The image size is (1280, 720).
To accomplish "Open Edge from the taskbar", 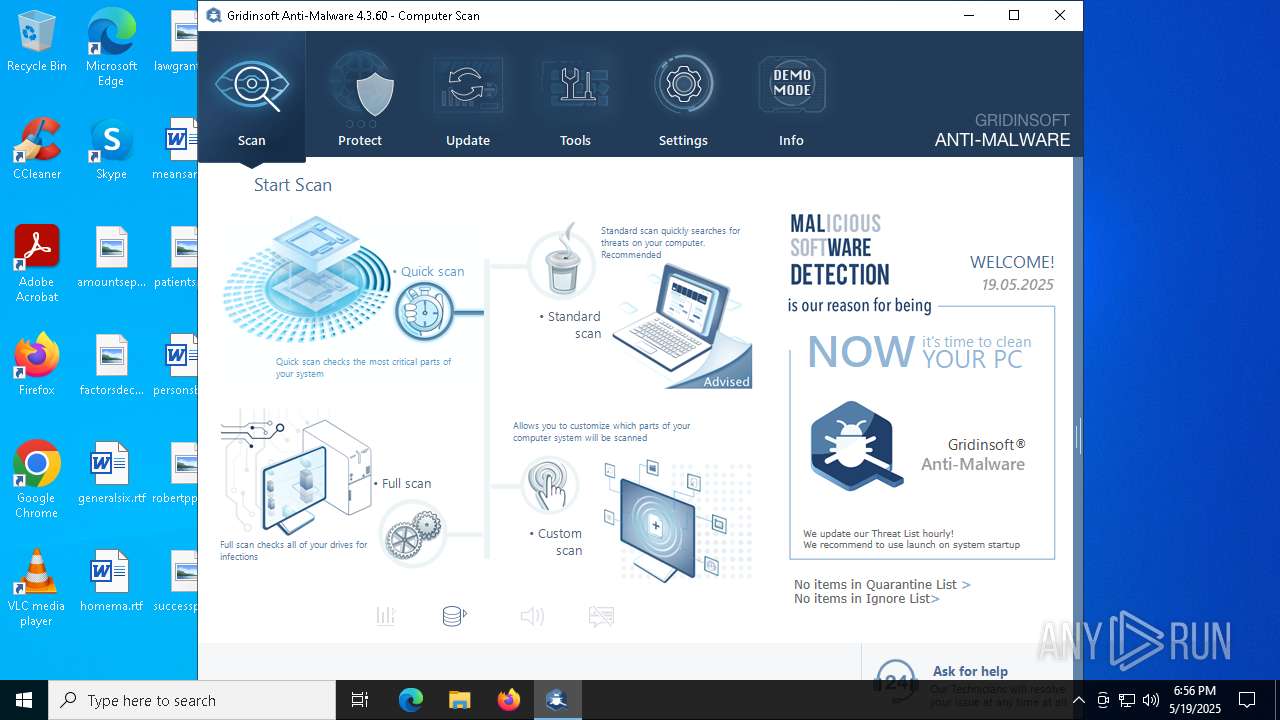I will coord(411,700).
